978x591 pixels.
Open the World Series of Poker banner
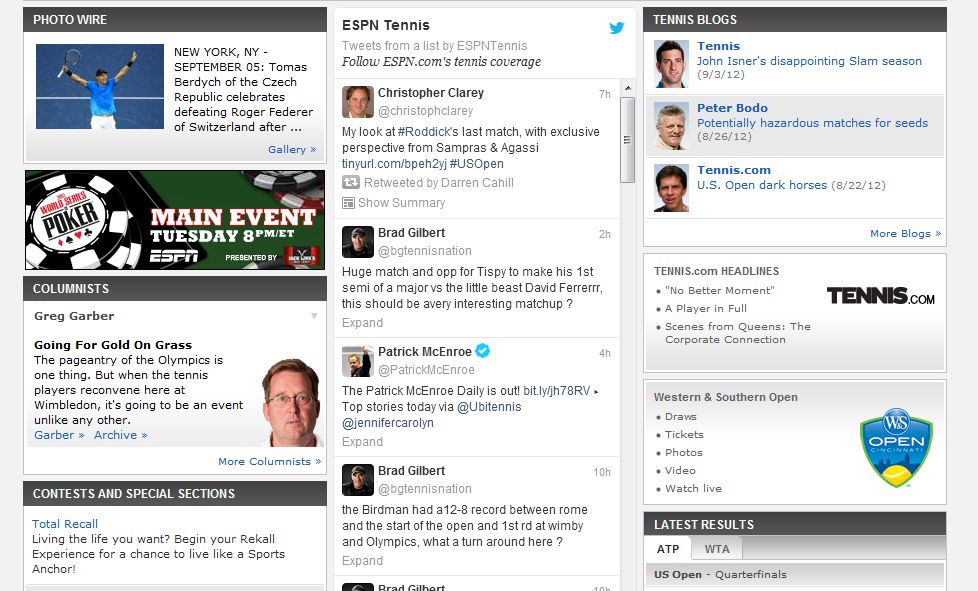(x=175, y=220)
